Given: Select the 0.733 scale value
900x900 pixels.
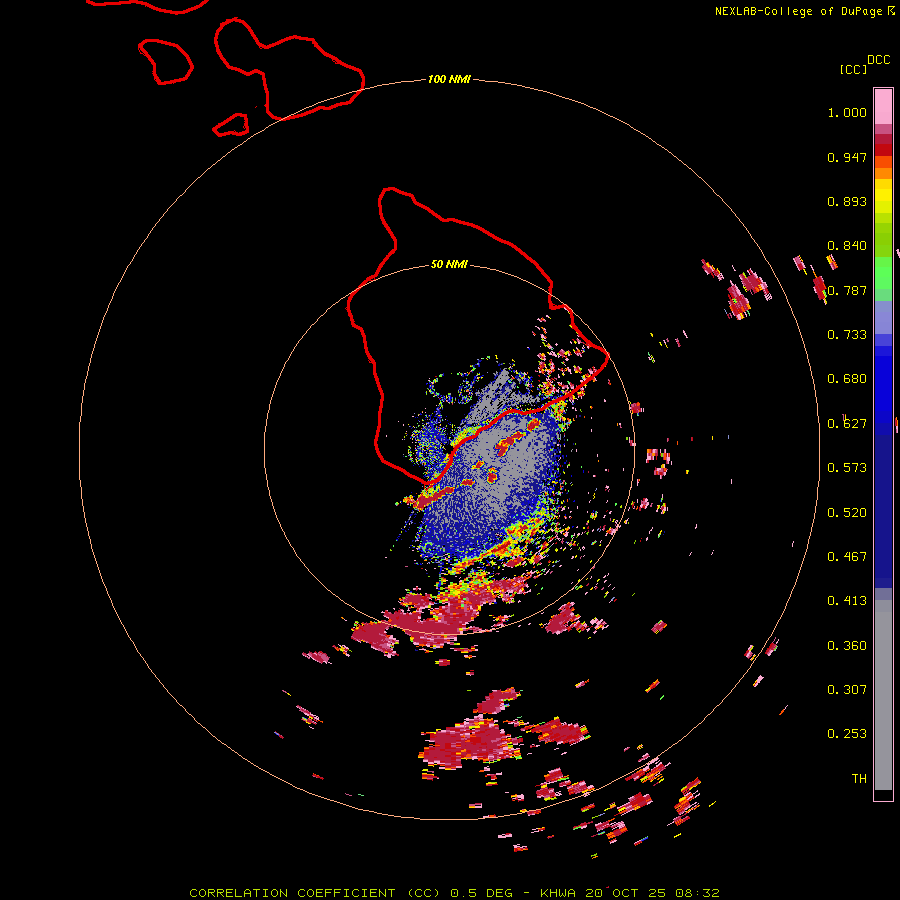Looking at the screenshot, I should coord(847,335).
